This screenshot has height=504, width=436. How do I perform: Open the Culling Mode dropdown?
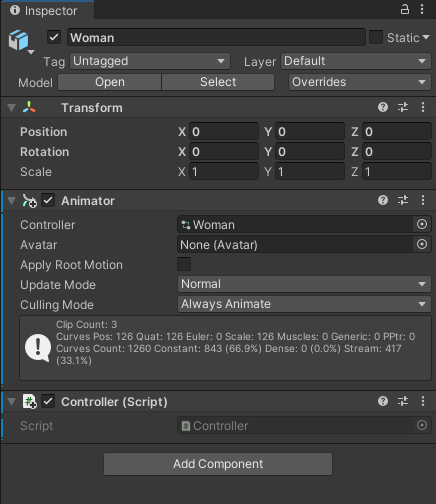pos(304,304)
